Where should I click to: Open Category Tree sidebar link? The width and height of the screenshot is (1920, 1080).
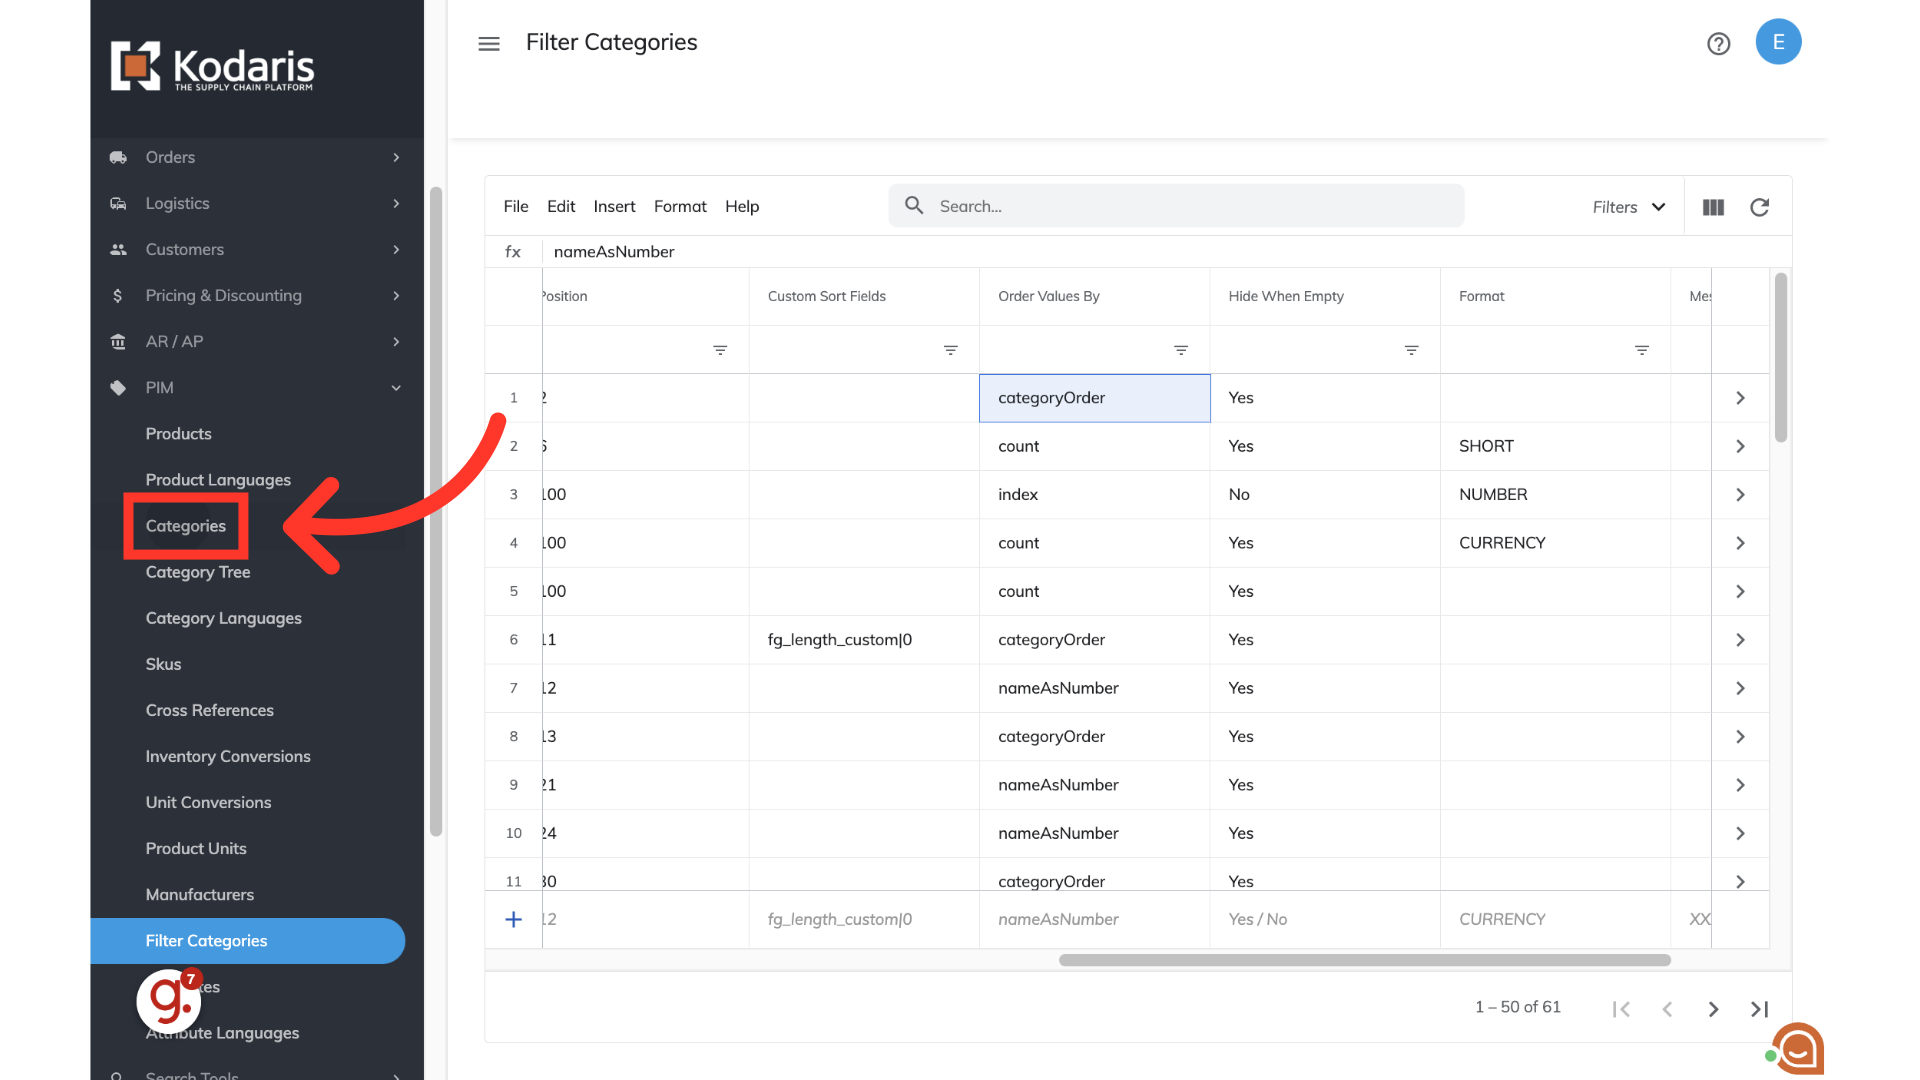tap(198, 572)
